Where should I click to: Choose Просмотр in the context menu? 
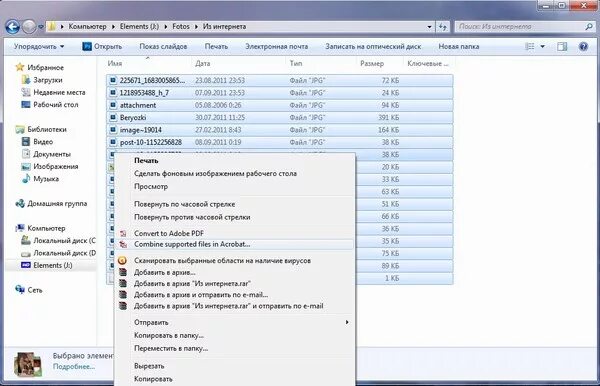(235, 186)
